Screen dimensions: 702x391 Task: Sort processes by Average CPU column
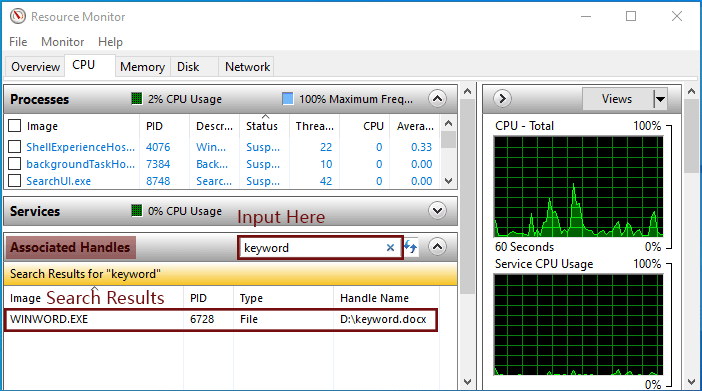click(x=415, y=126)
